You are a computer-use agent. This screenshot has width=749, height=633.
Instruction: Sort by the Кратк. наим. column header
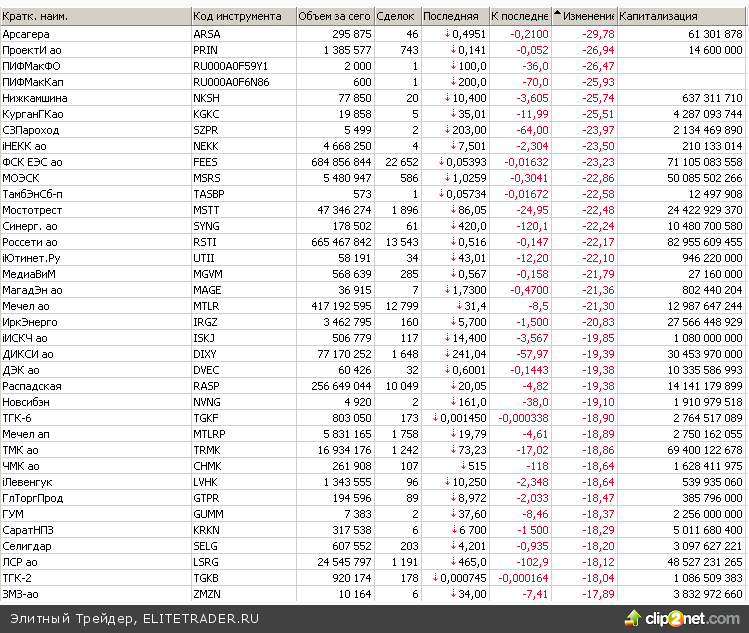click(96, 16)
